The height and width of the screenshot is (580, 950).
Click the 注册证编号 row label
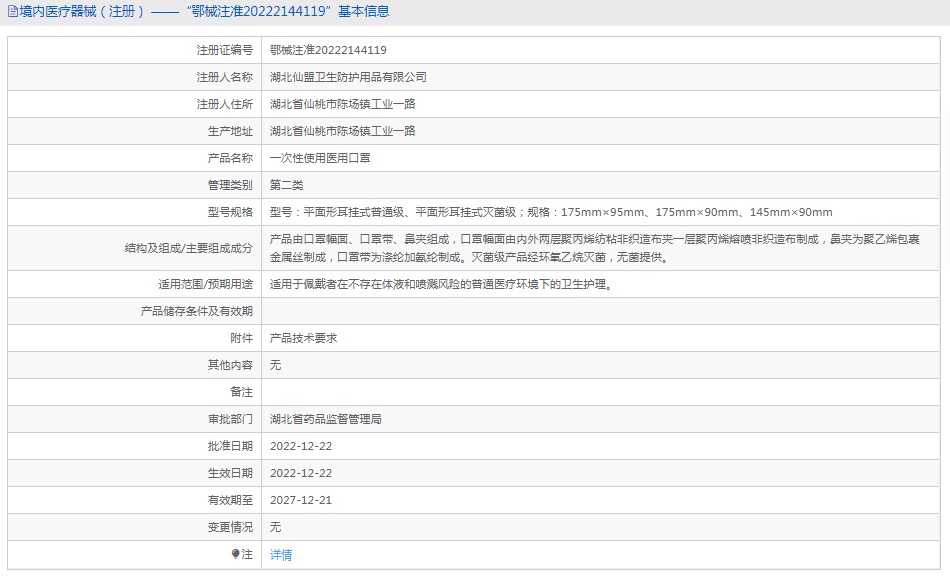(x=224, y=50)
